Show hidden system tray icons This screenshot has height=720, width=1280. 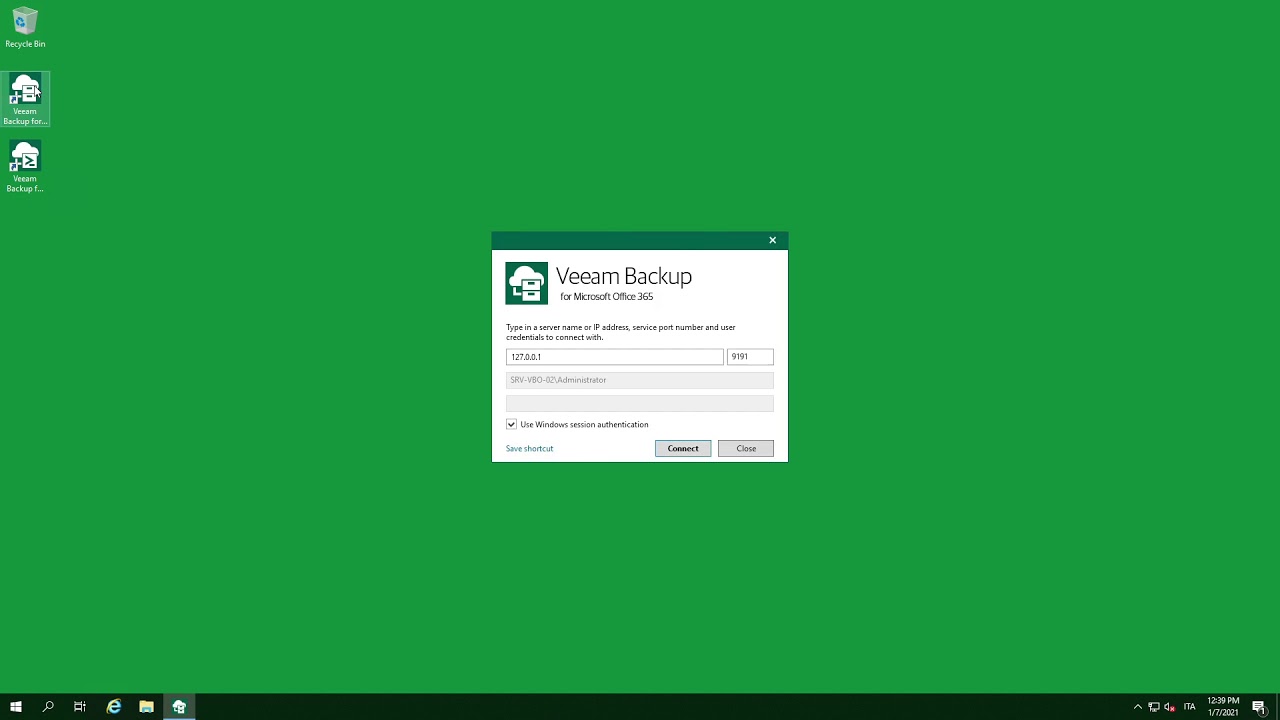(x=1137, y=707)
